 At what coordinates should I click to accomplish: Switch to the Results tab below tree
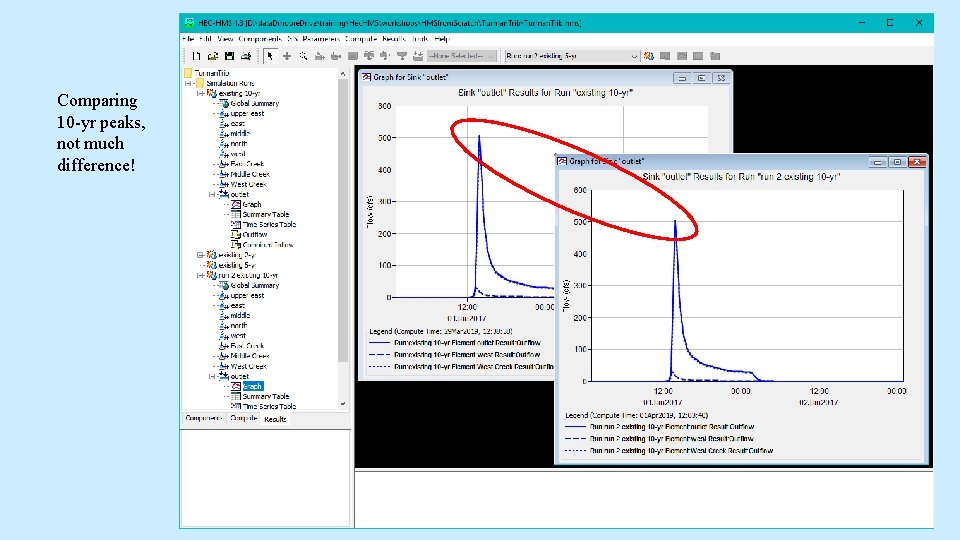[x=275, y=419]
